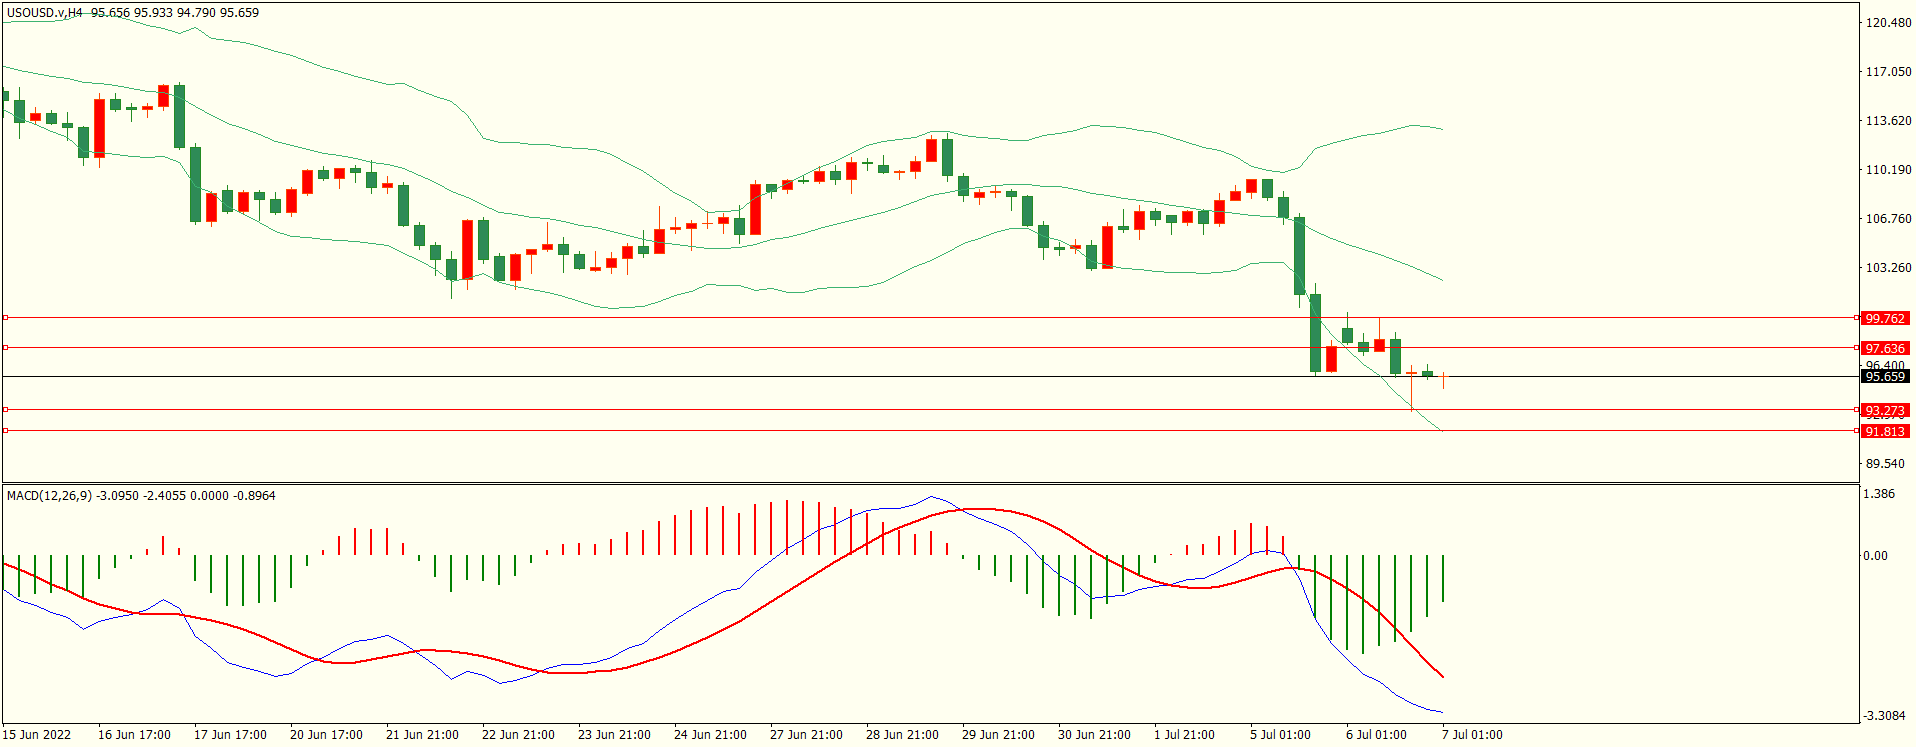1916x747 pixels.
Task: Click the 113.620 price scale value
Action: [1889, 121]
